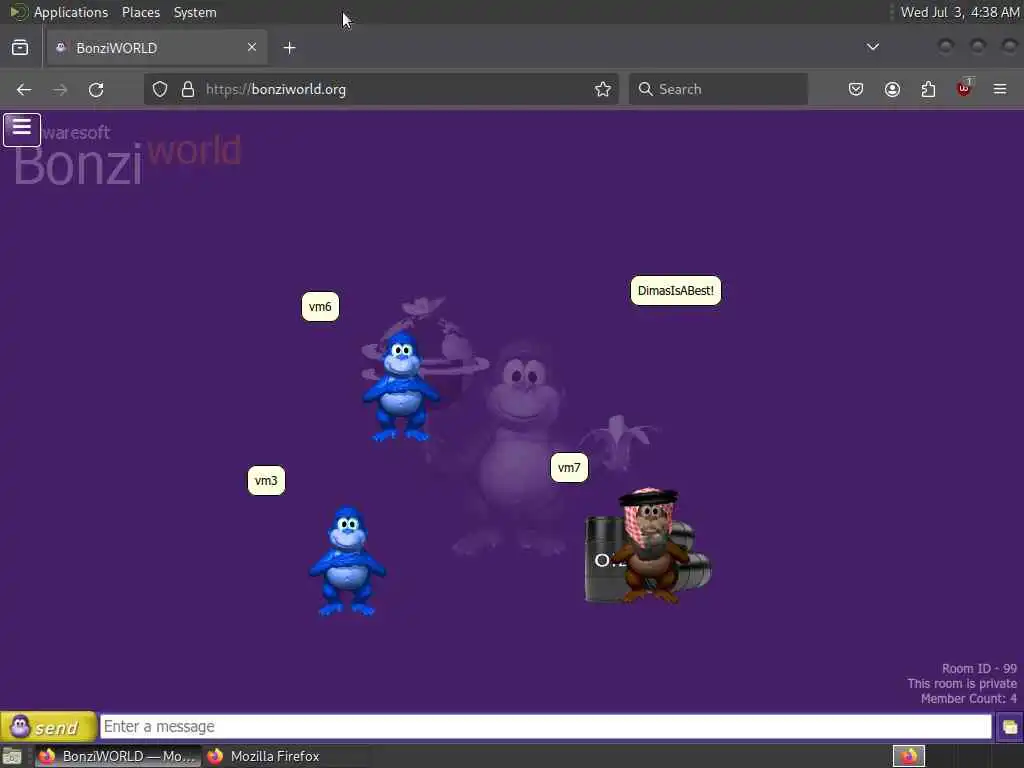Open the uBlock Origin extension icon

click(x=964, y=88)
